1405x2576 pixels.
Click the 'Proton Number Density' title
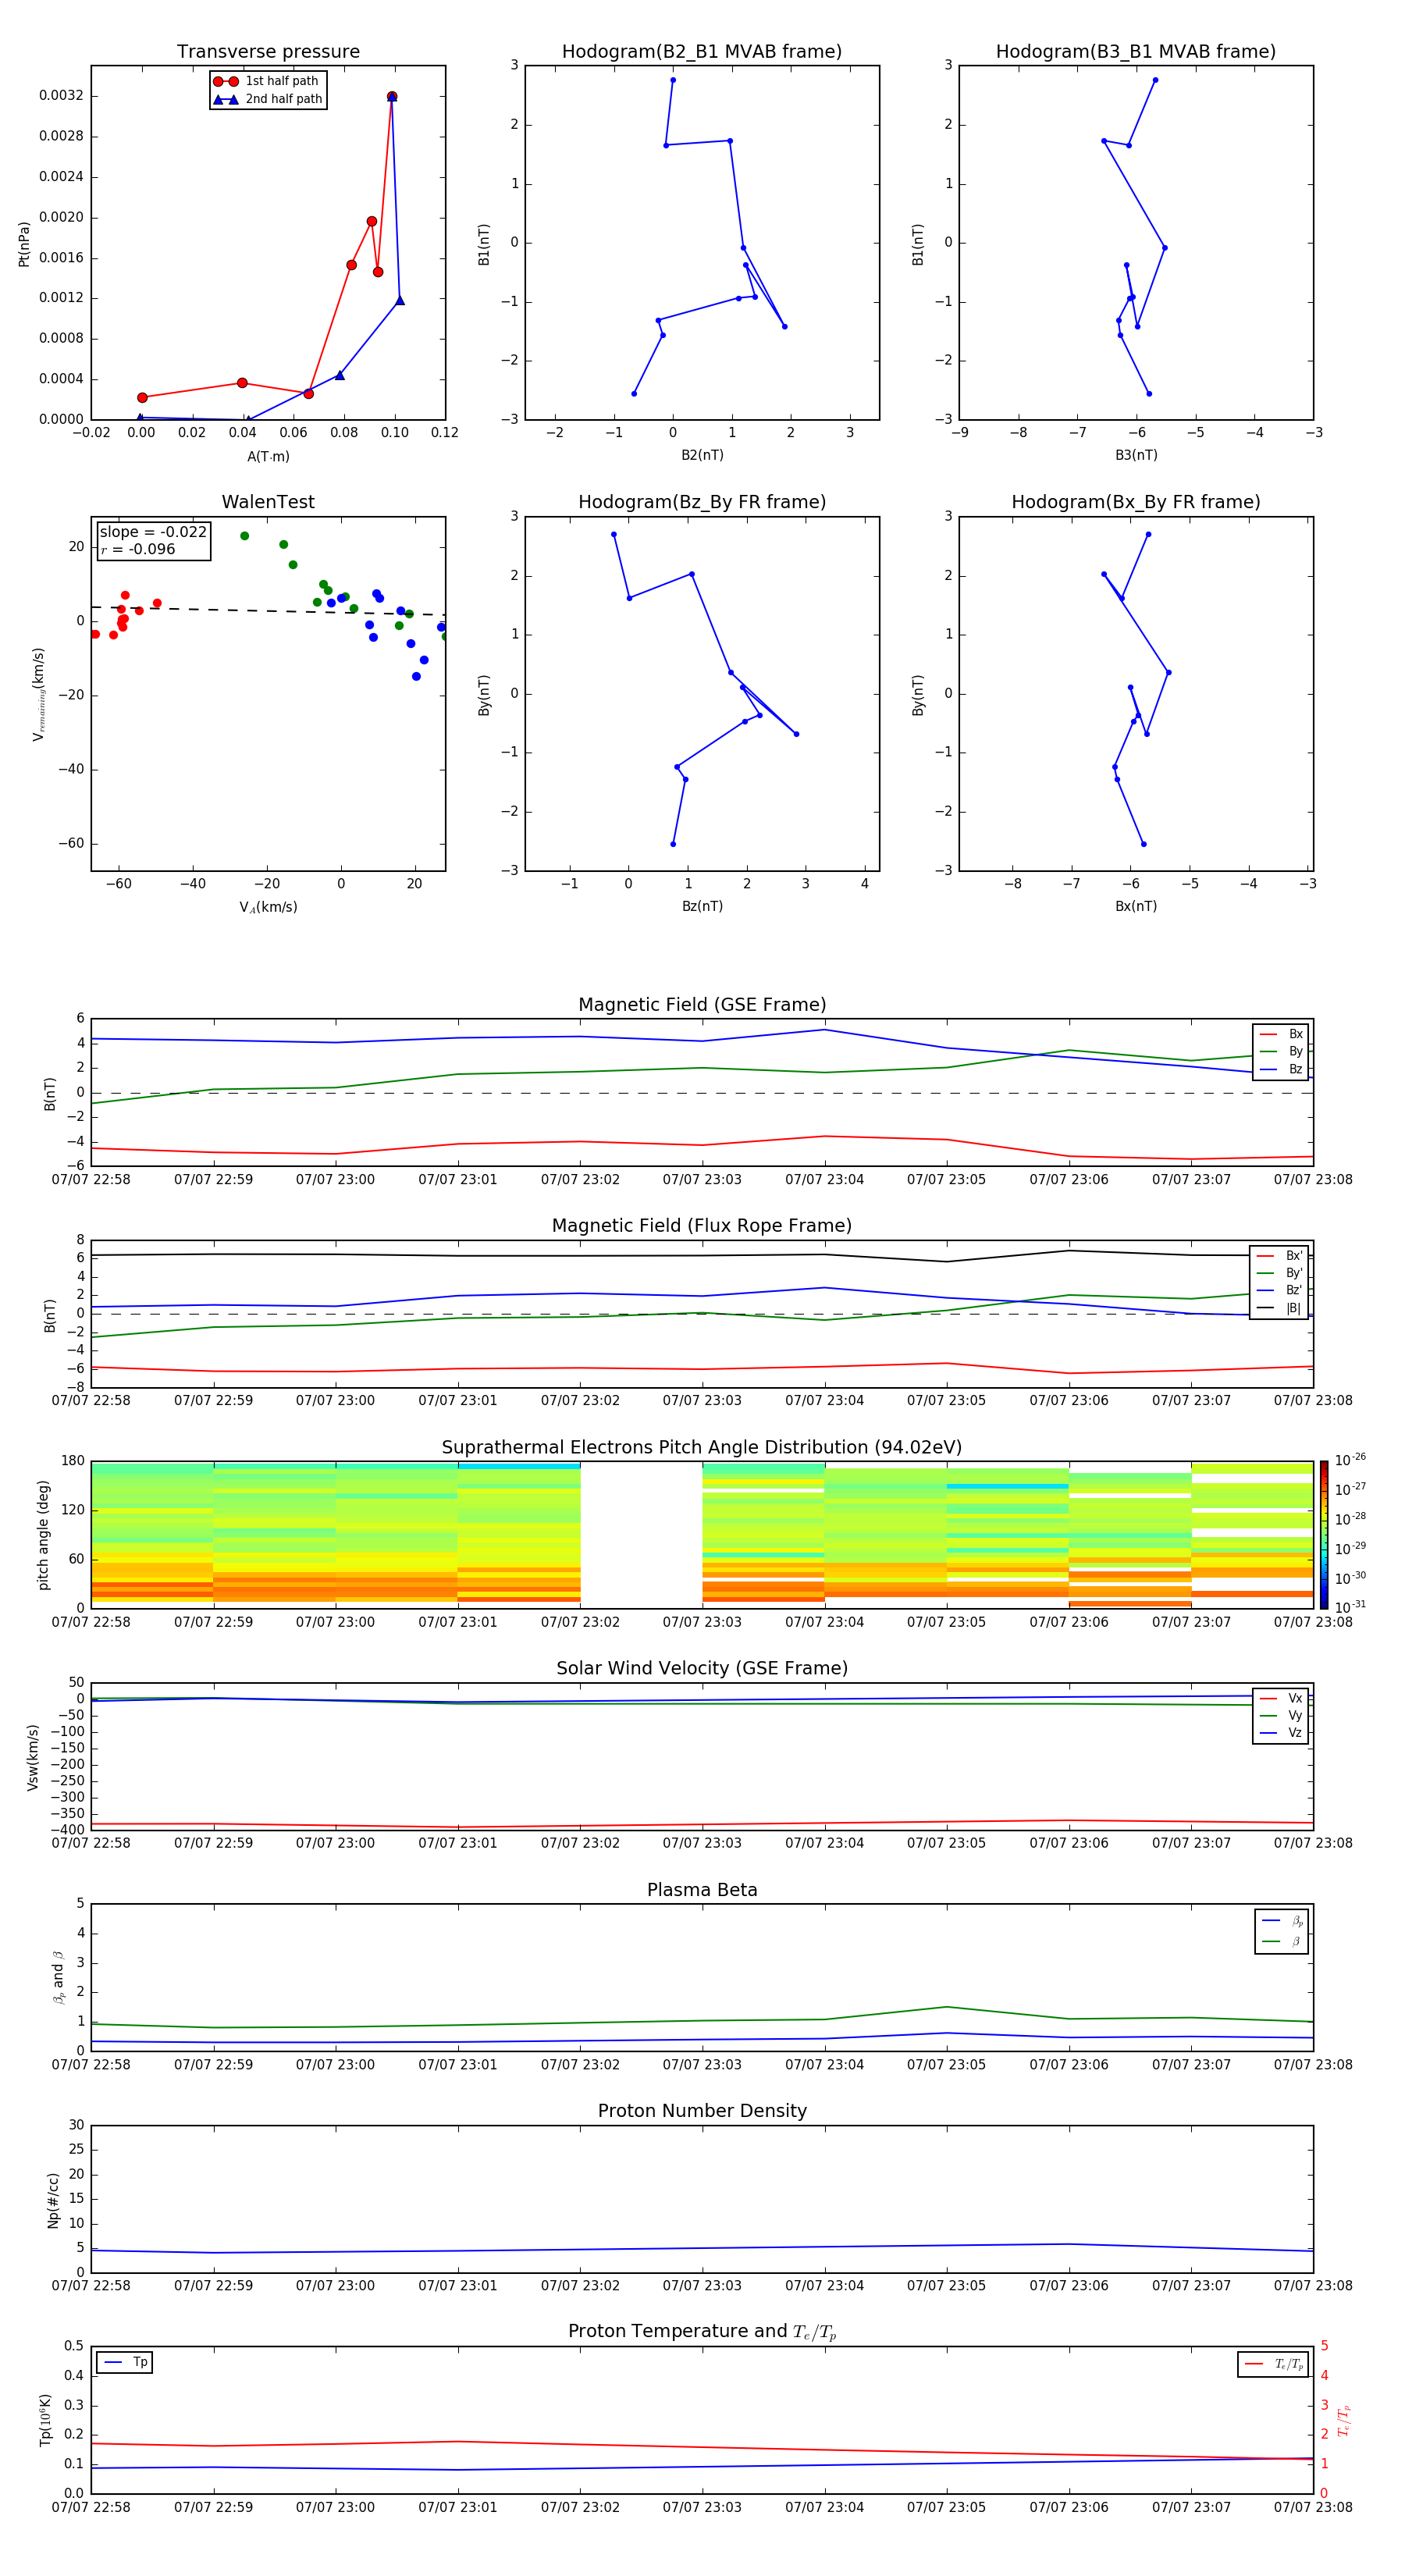(x=702, y=2111)
